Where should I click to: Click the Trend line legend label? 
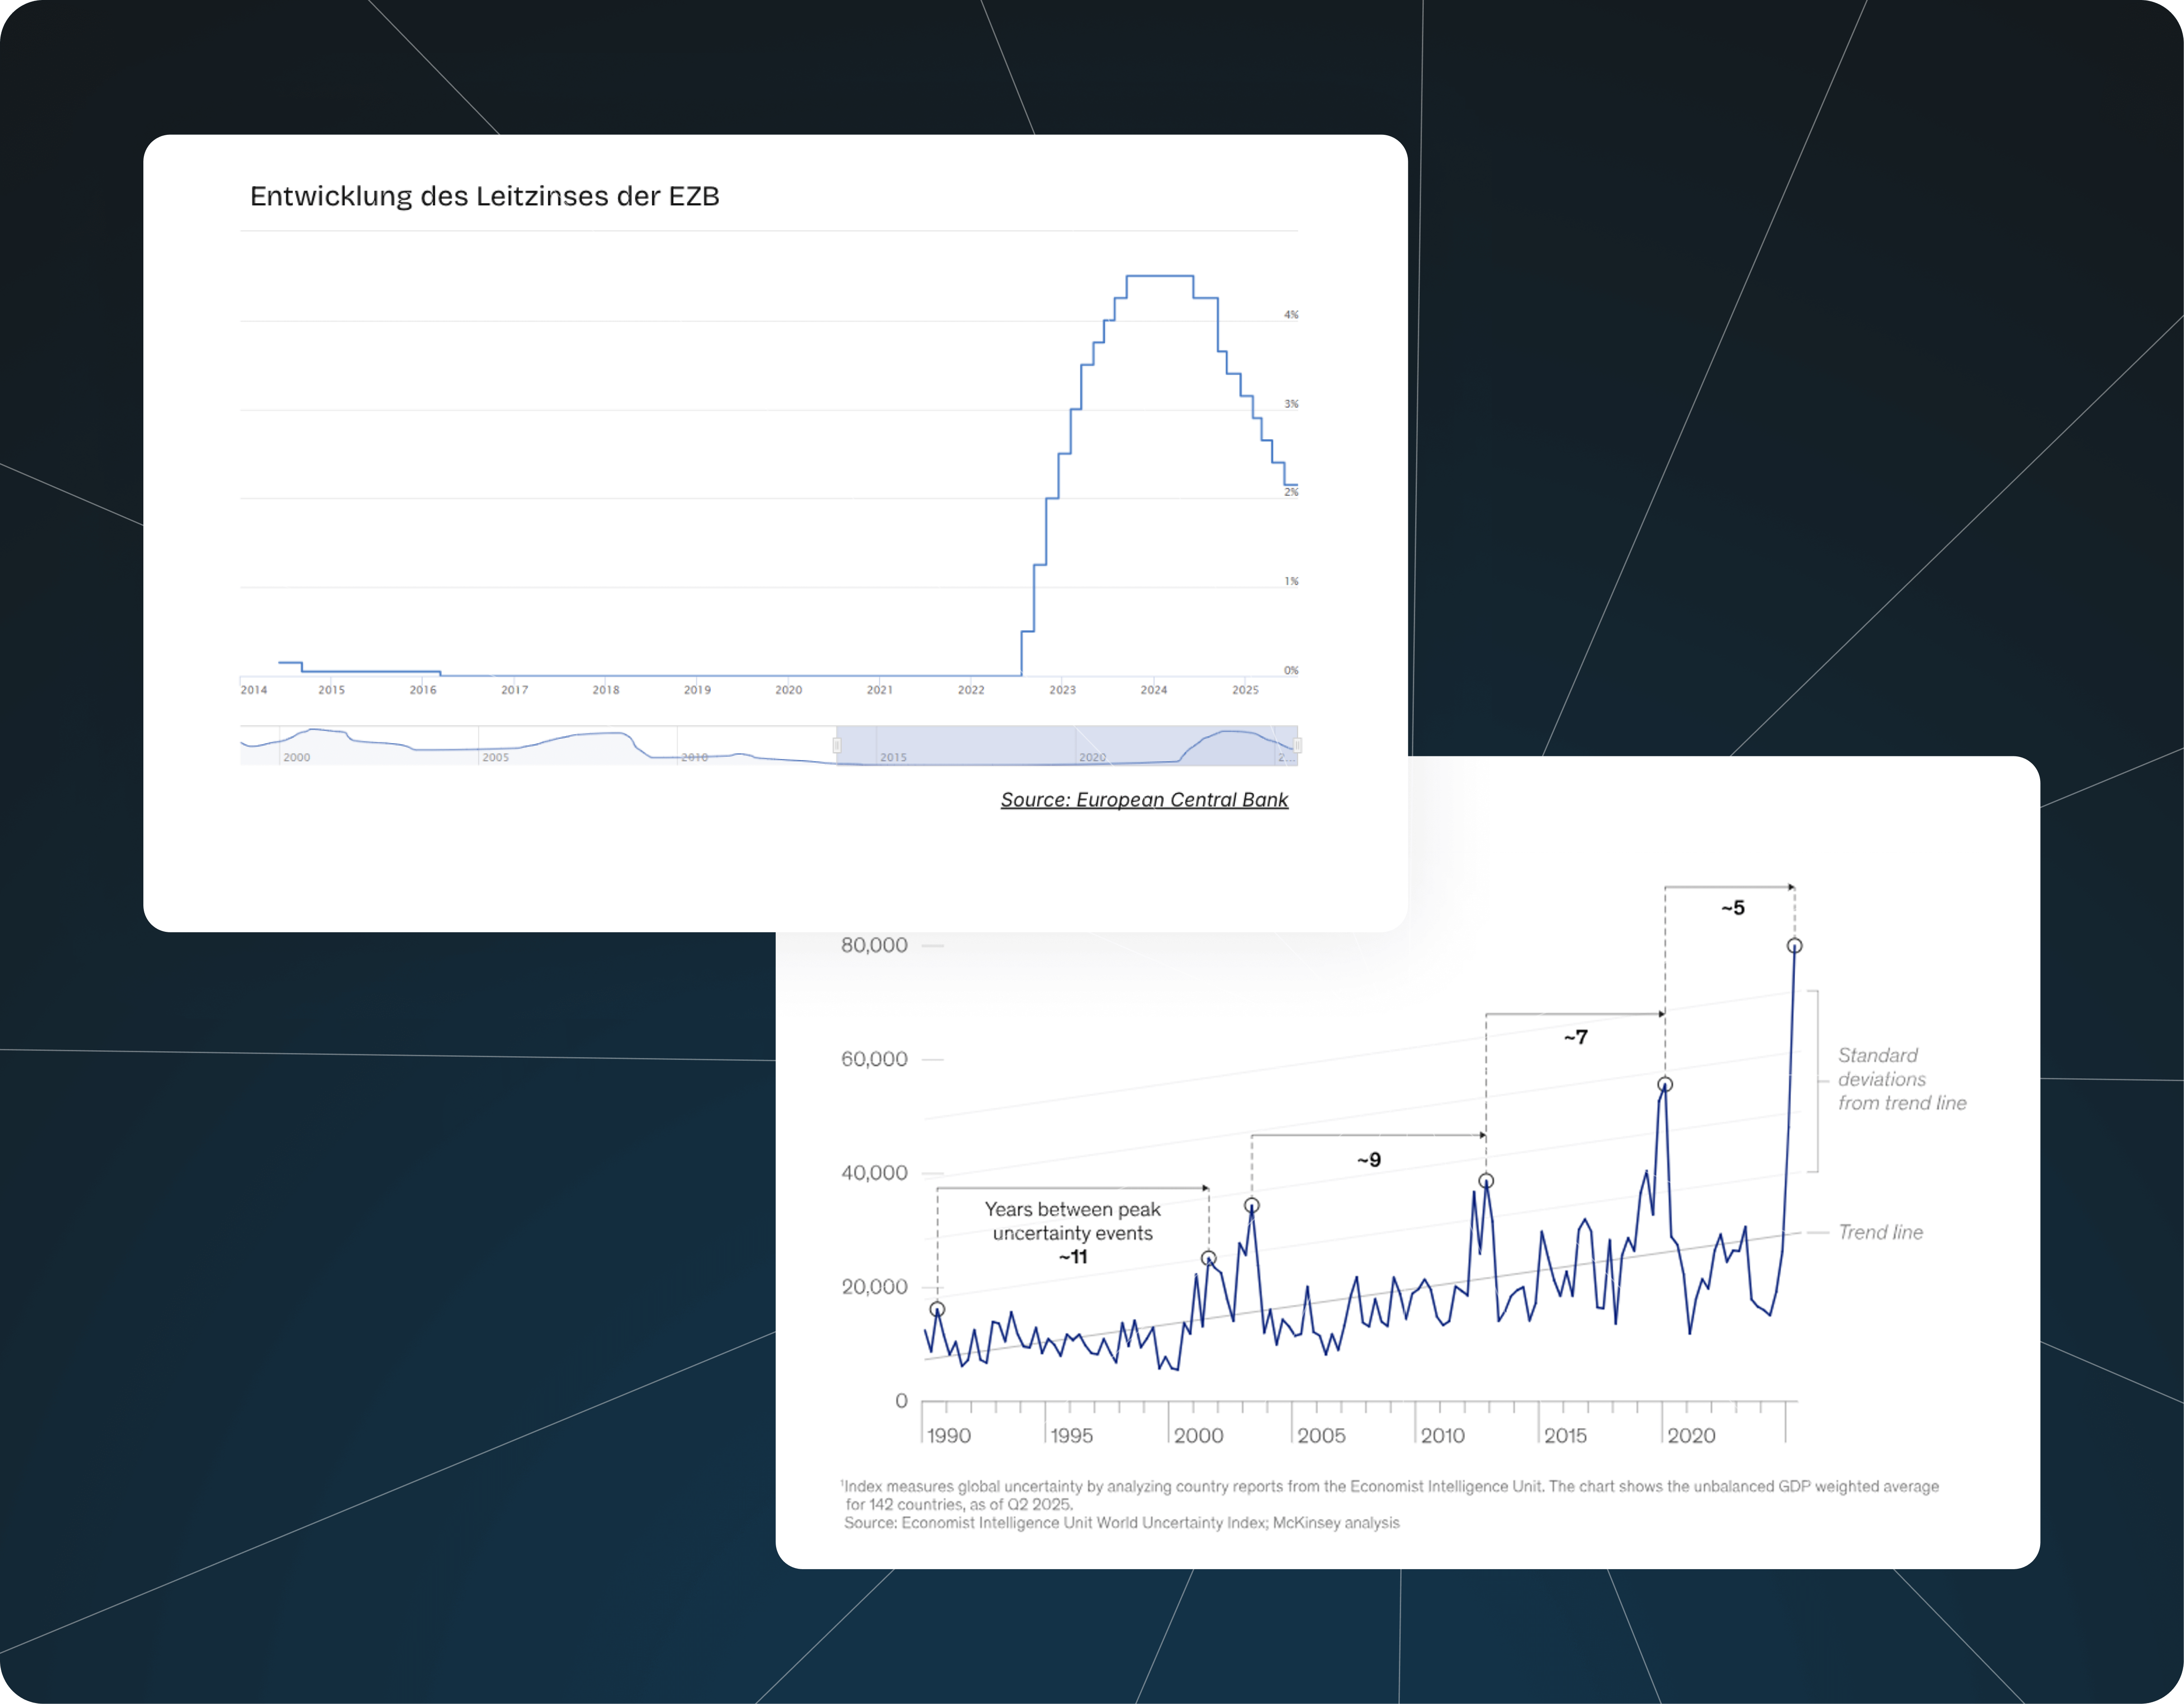[x=1880, y=1233]
